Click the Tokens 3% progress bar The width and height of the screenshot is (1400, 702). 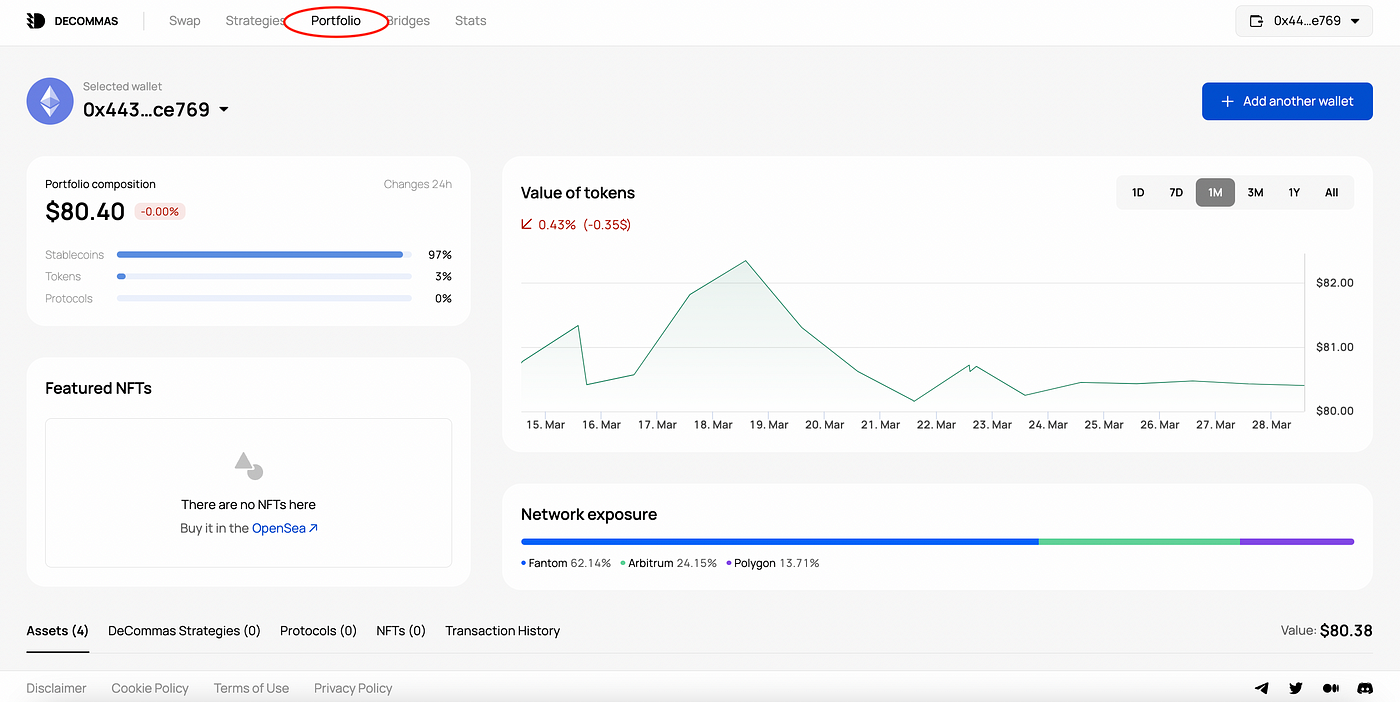tap(264, 277)
